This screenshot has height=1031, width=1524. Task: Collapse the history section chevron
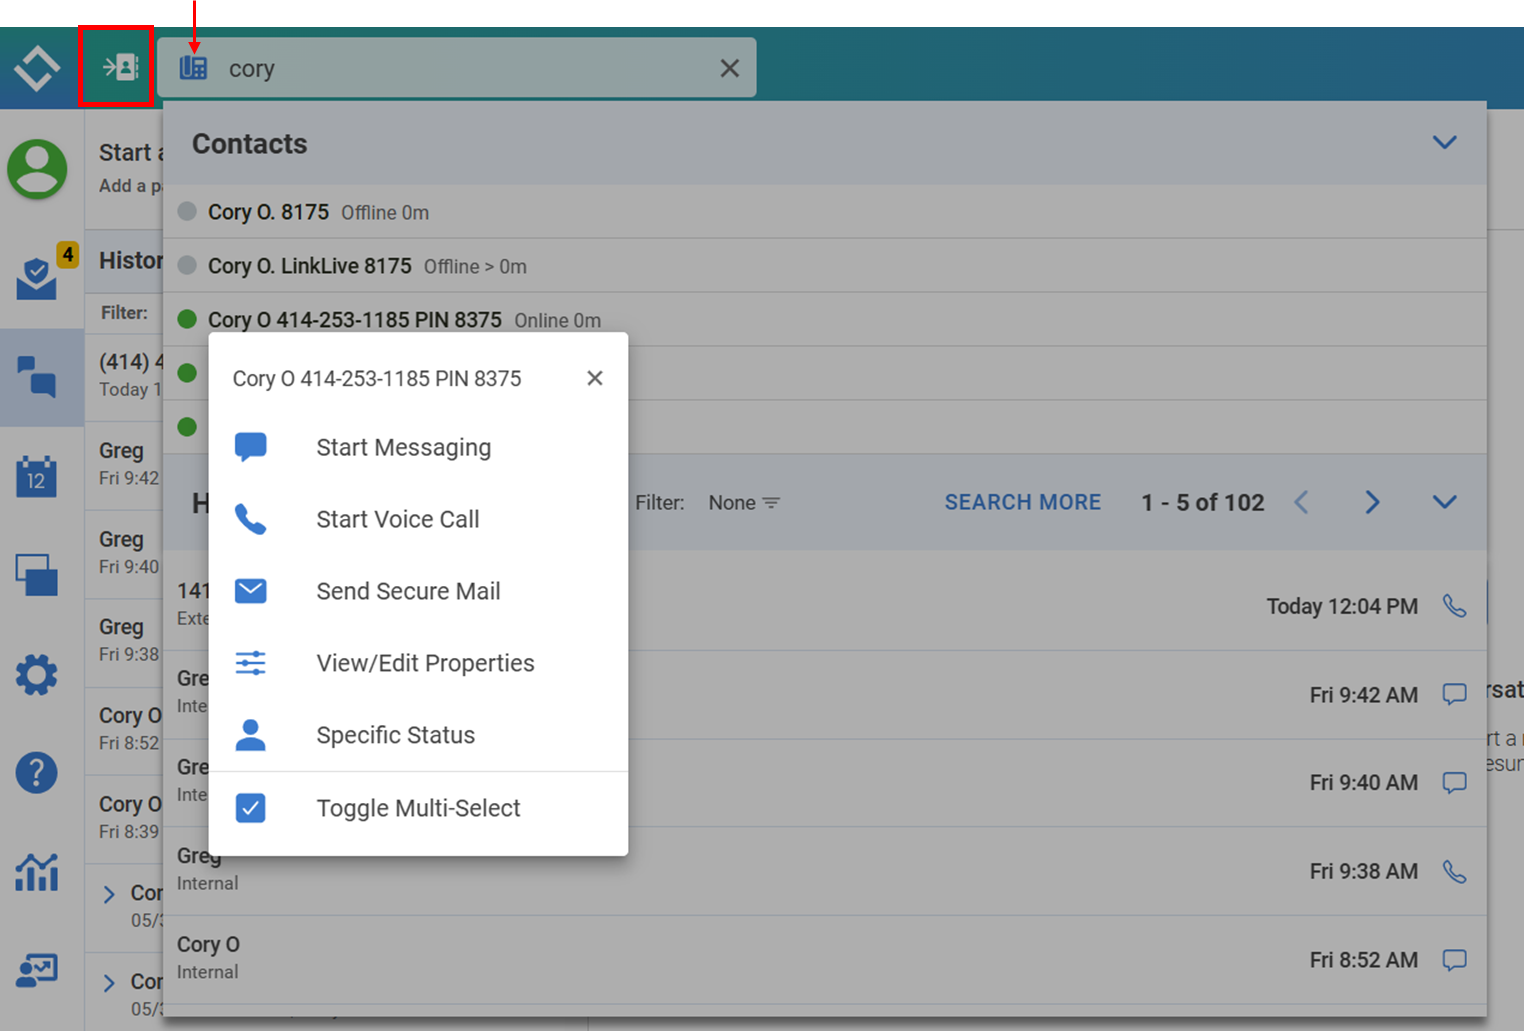click(1444, 502)
